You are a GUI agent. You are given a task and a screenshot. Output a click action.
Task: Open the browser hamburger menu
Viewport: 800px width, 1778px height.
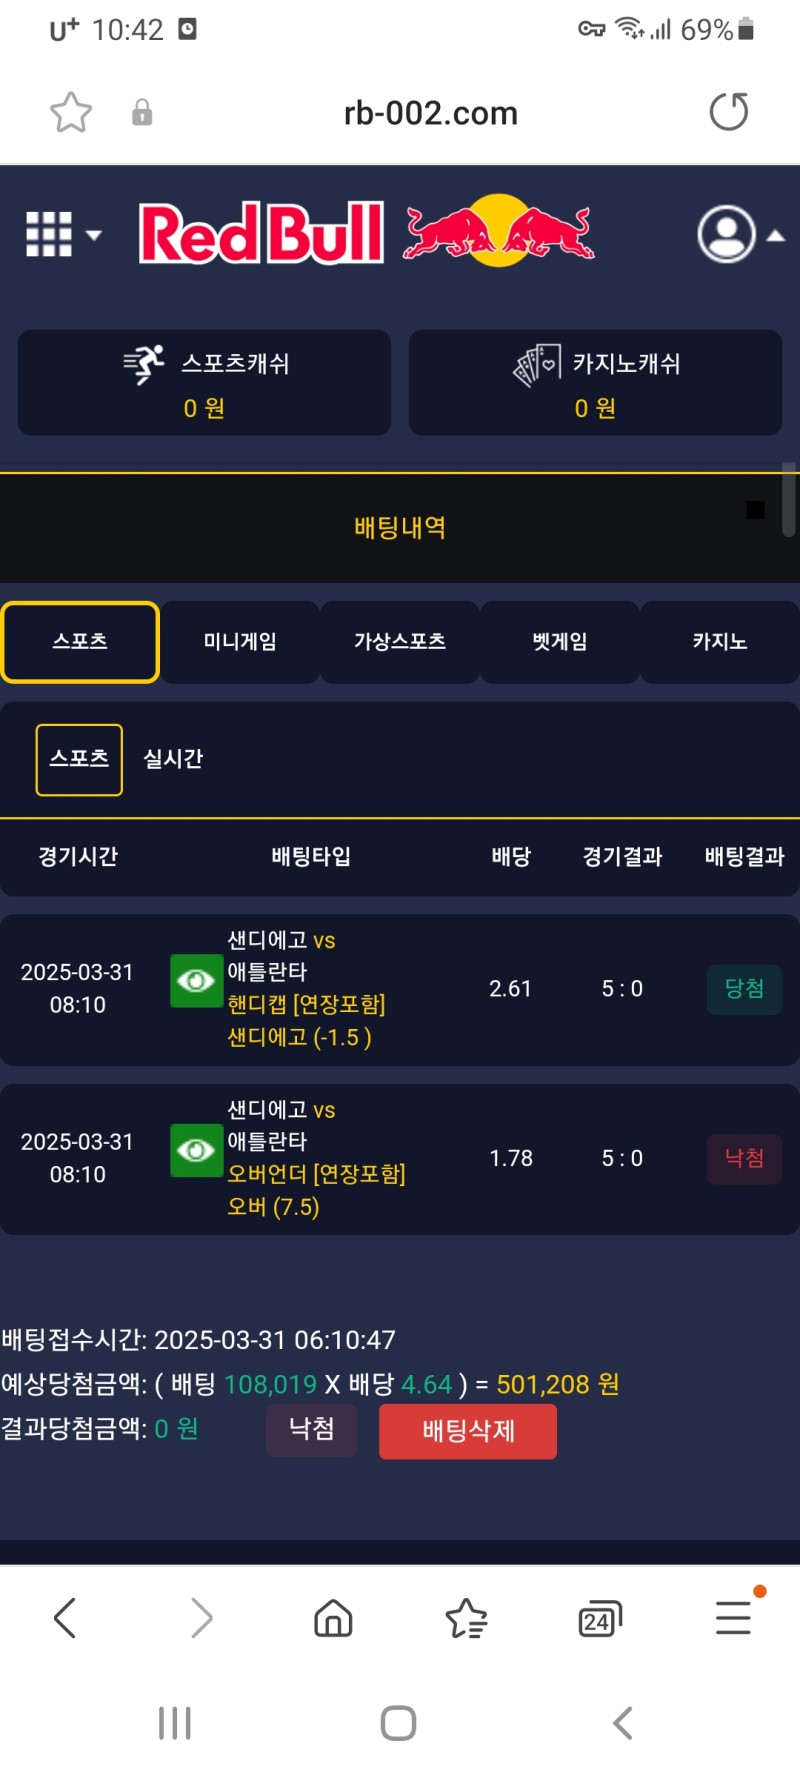[733, 1617]
